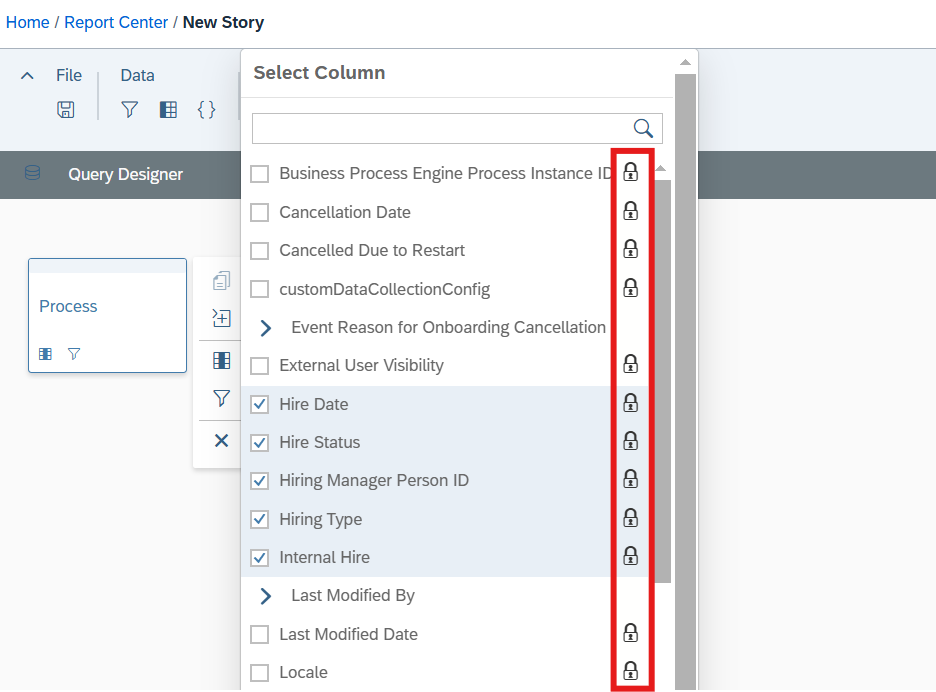Click the table grid icon under Data
Viewport: 936px width, 692px height.
pyautogui.click(x=168, y=109)
